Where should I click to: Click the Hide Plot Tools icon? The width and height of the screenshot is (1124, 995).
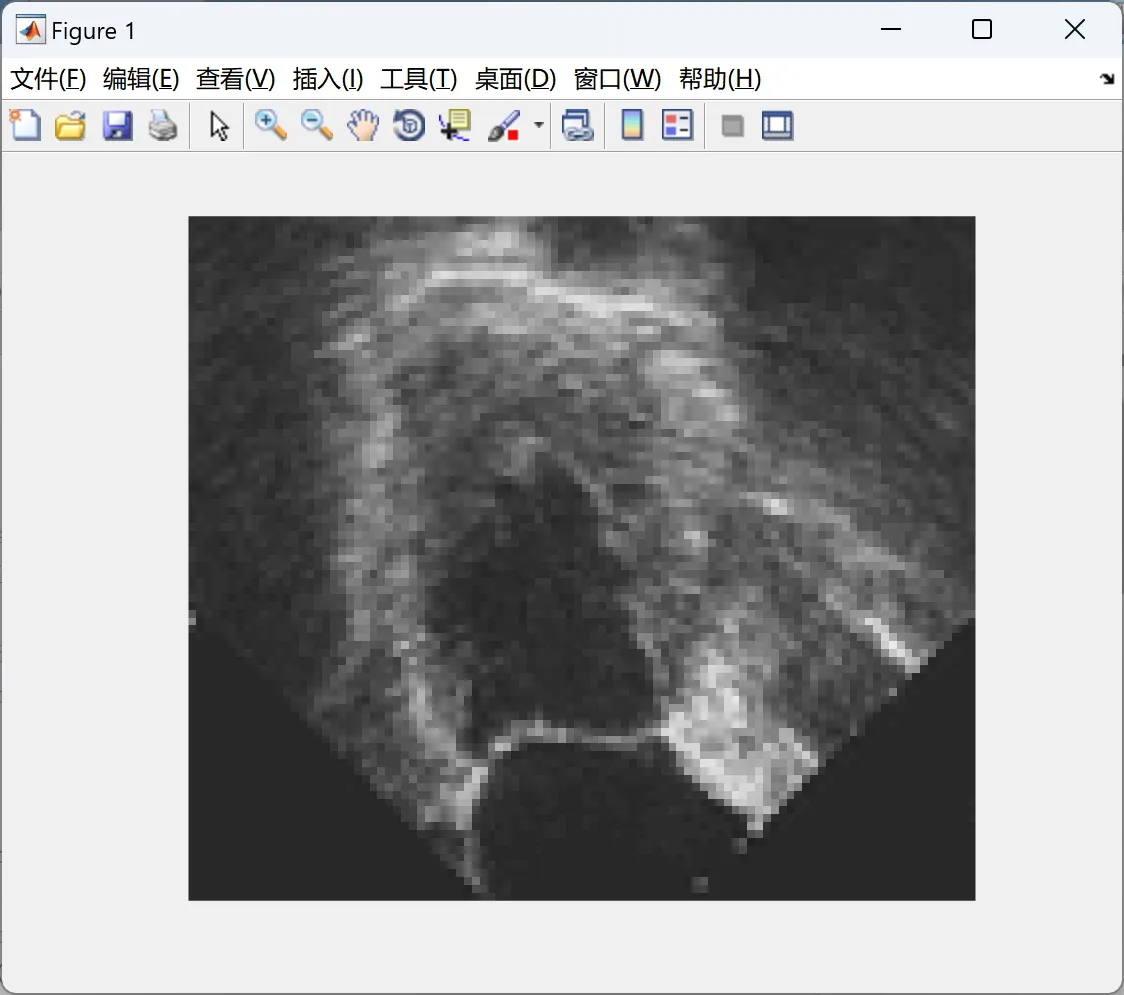[732, 126]
